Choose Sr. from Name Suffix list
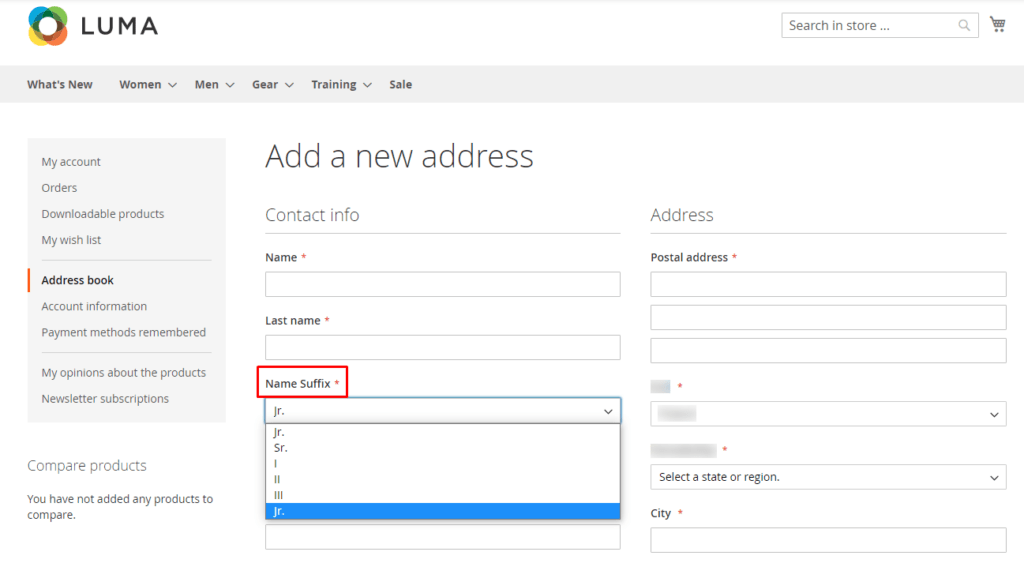The width and height of the screenshot is (1024, 563). click(281, 448)
